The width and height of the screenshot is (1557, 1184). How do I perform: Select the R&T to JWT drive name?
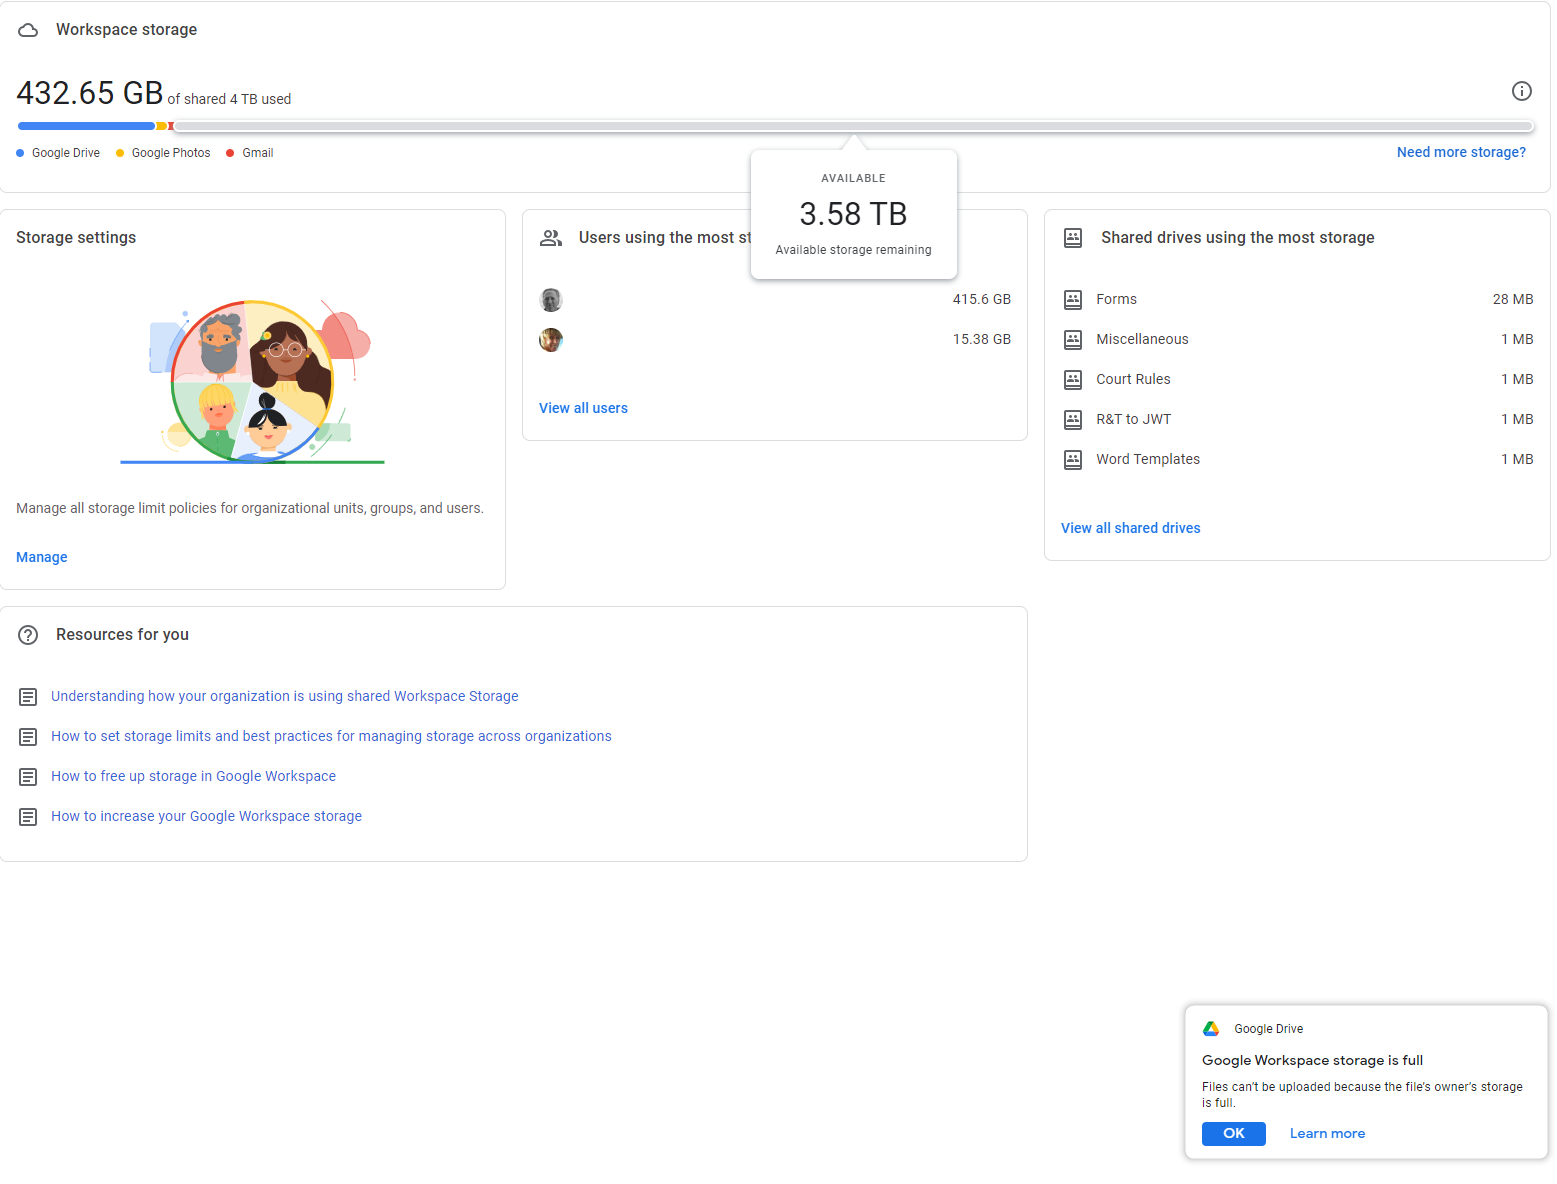1133,419
